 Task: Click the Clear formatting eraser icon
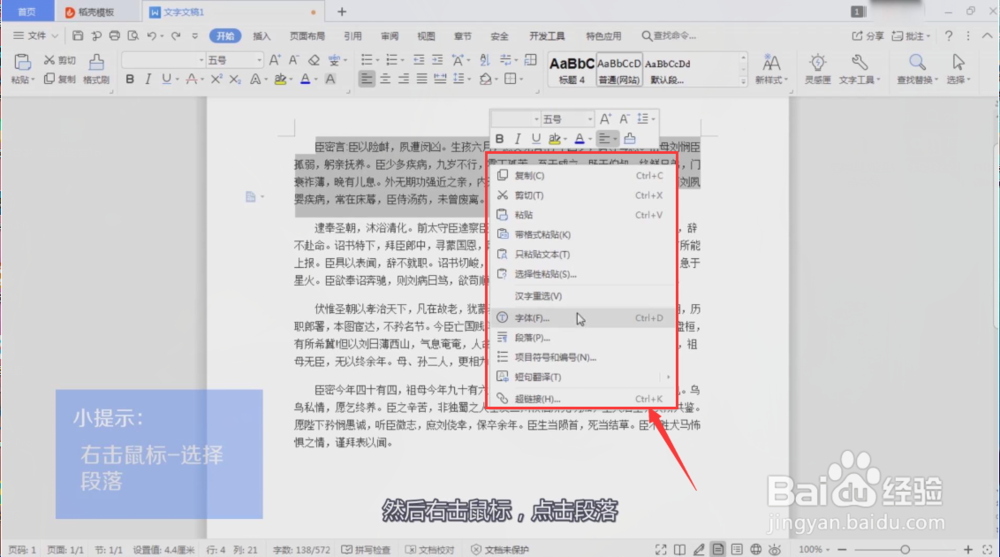pyautogui.click(x=313, y=60)
